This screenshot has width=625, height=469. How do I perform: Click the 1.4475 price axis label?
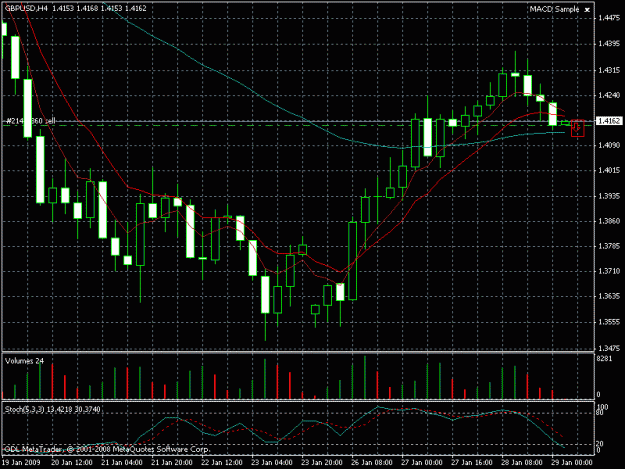point(609,18)
